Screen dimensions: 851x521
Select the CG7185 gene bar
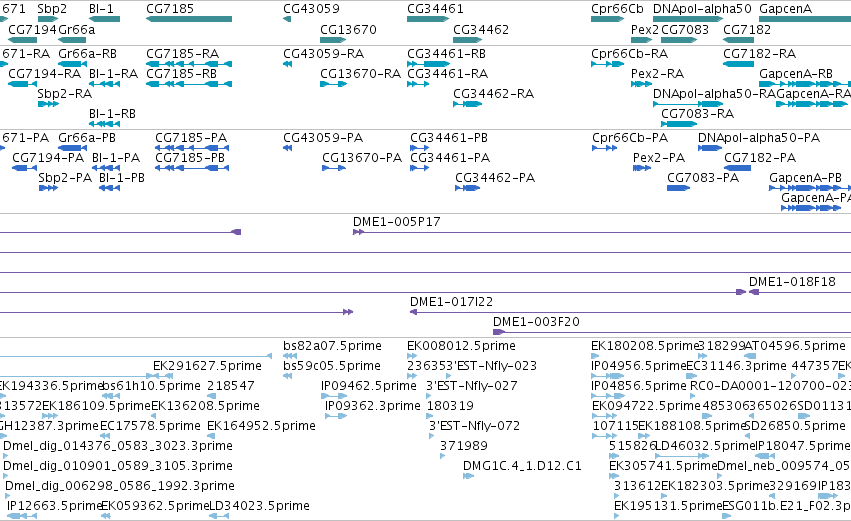tap(189, 19)
